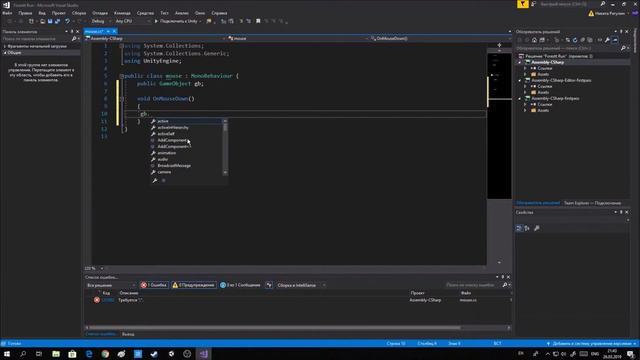
Task: Open File Explorer from the taskbar
Action: tap(56, 354)
